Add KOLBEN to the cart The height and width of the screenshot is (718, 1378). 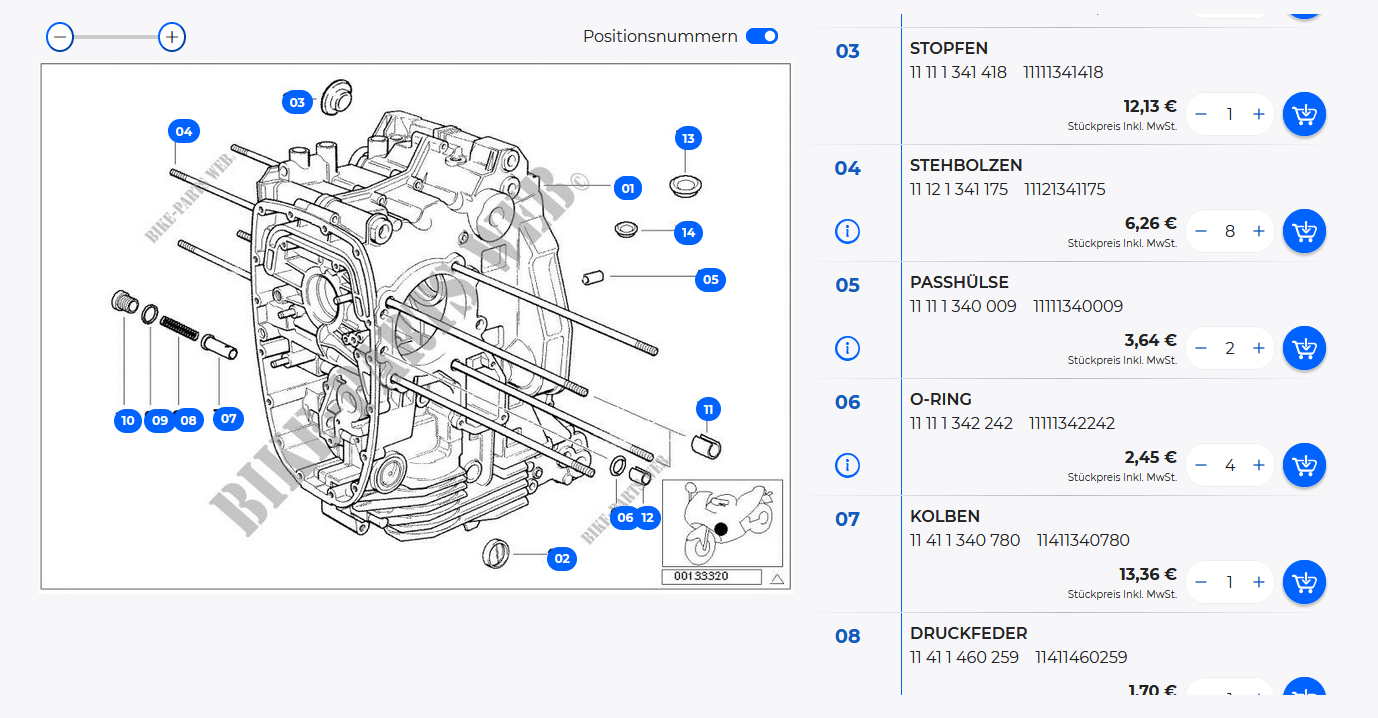(x=1304, y=582)
